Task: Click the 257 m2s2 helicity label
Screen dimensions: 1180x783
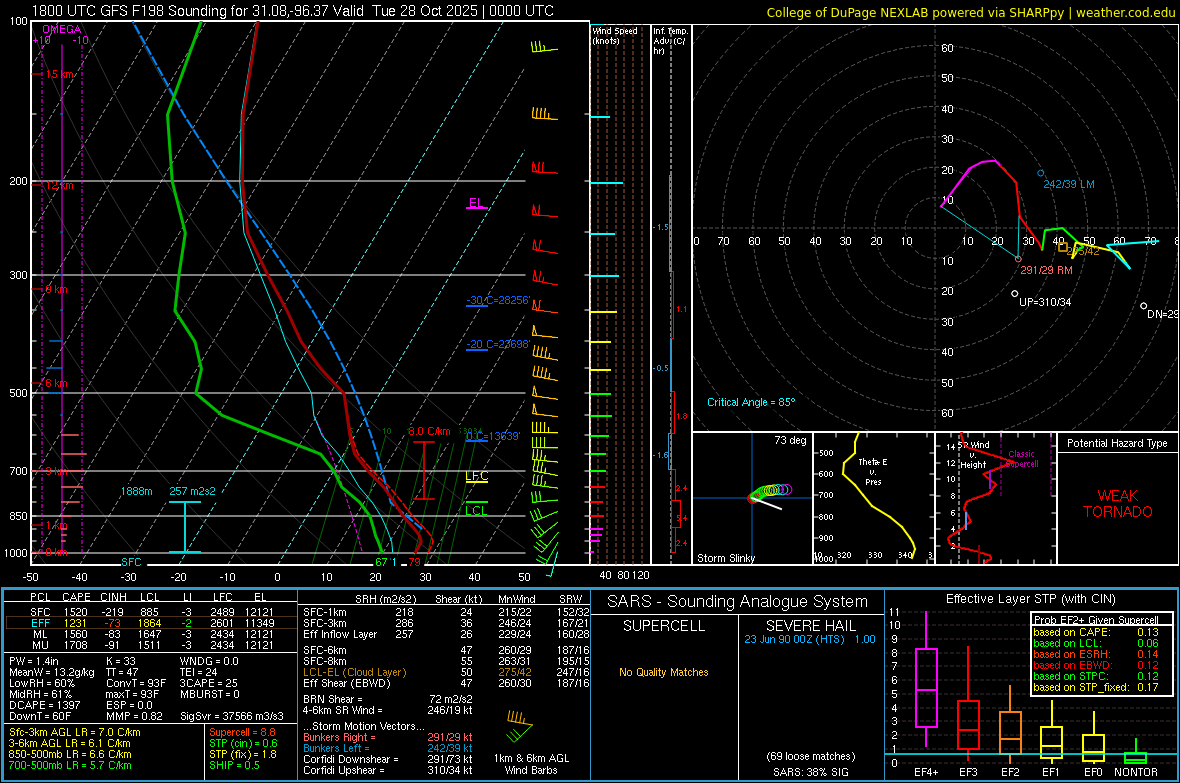Action: pos(192,491)
